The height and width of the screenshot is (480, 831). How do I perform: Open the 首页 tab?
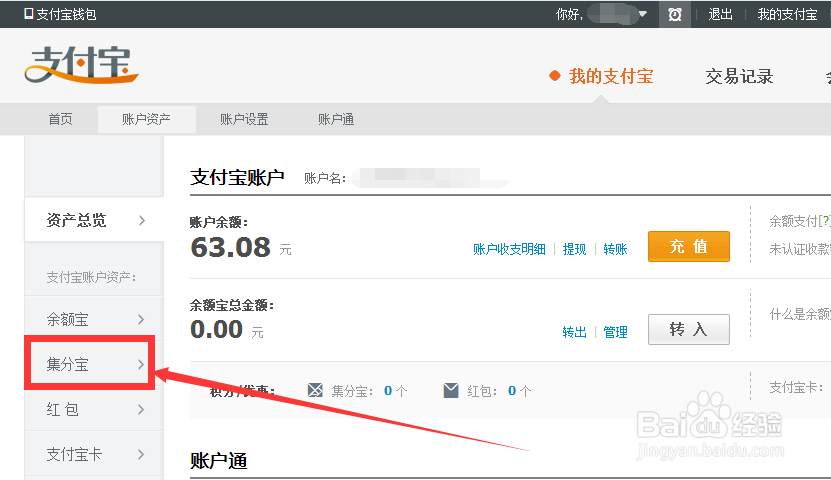coord(60,119)
